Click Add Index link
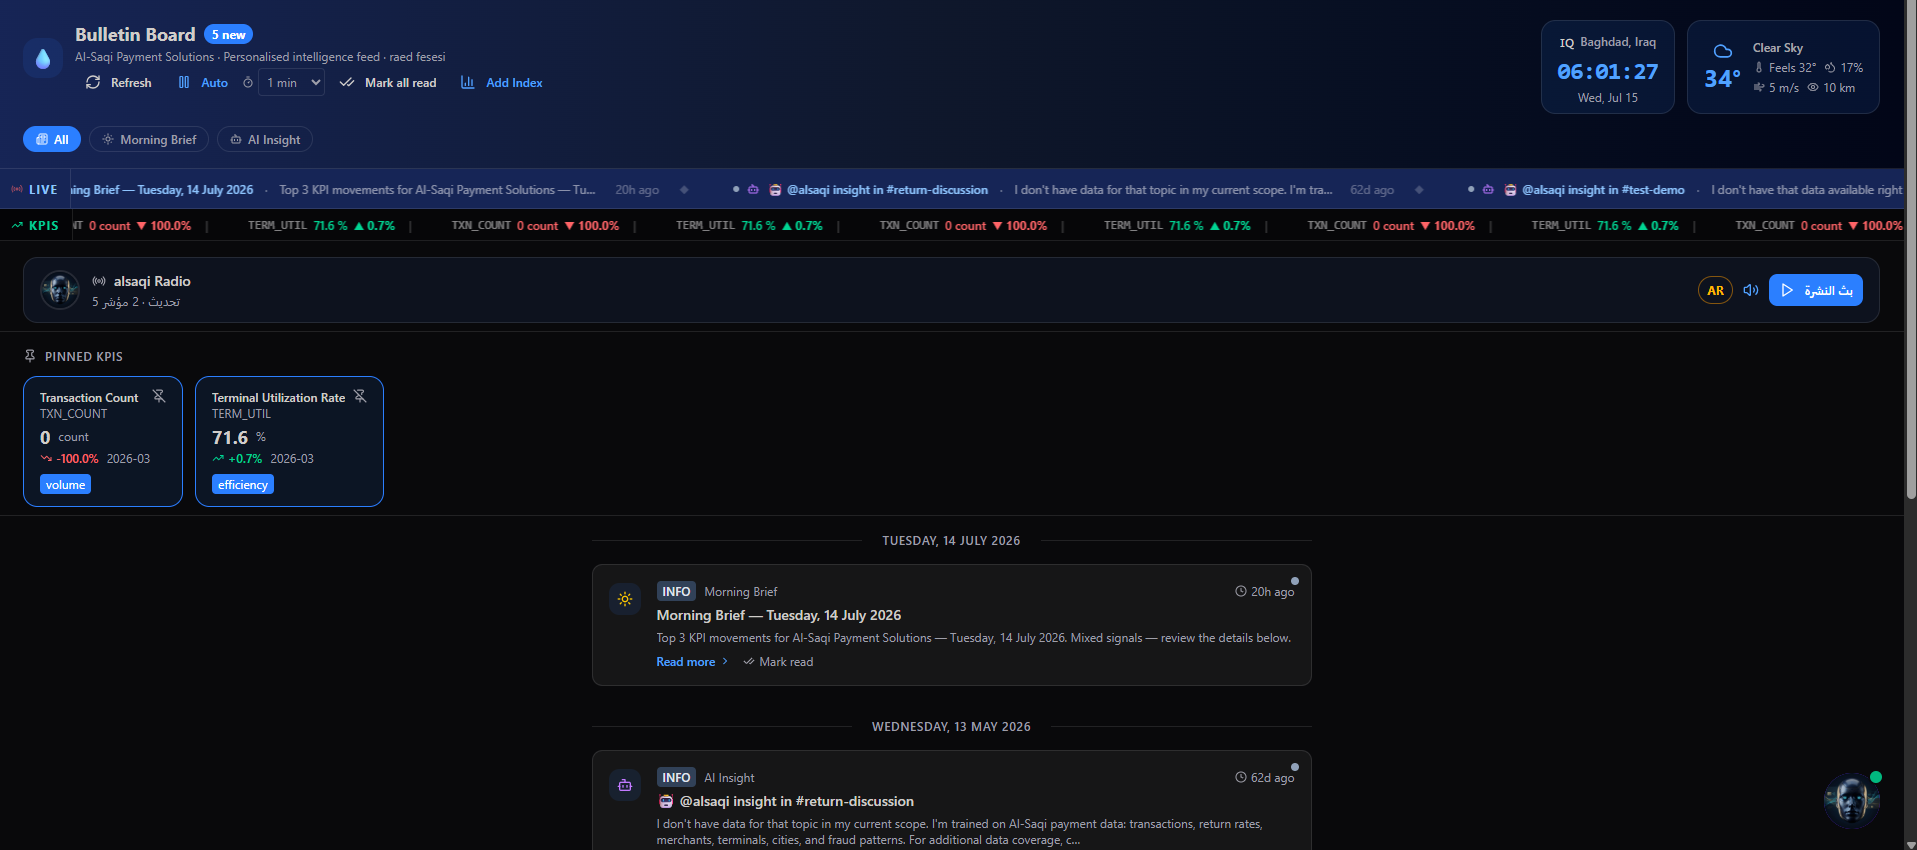The height and width of the screenshot is (850, 1917). [502, 83]
